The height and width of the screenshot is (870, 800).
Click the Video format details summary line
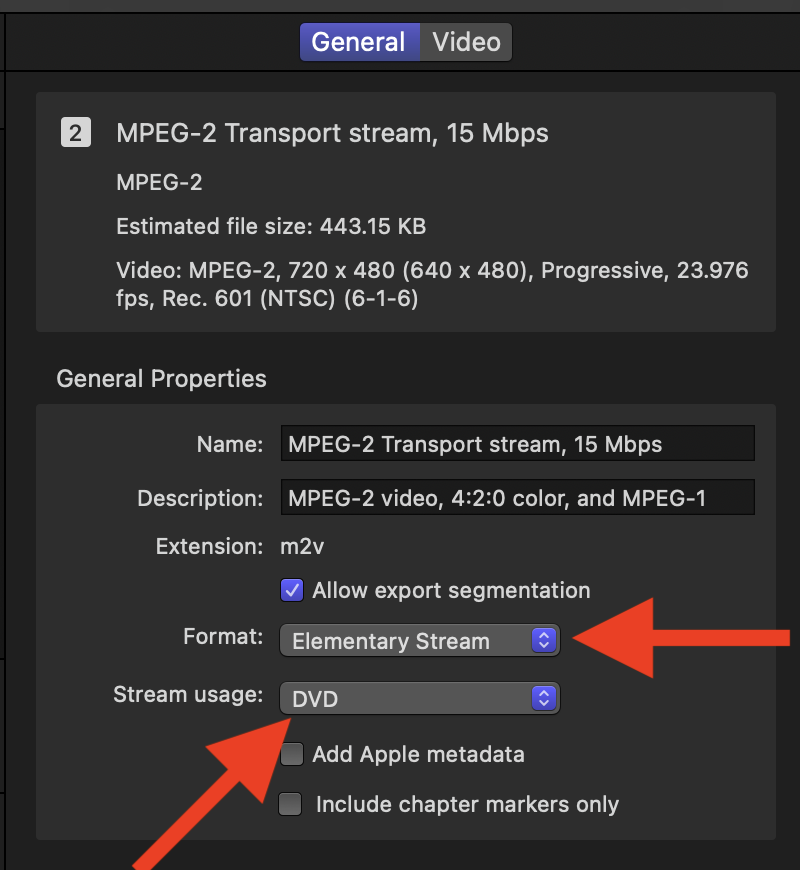pos(432,285)
